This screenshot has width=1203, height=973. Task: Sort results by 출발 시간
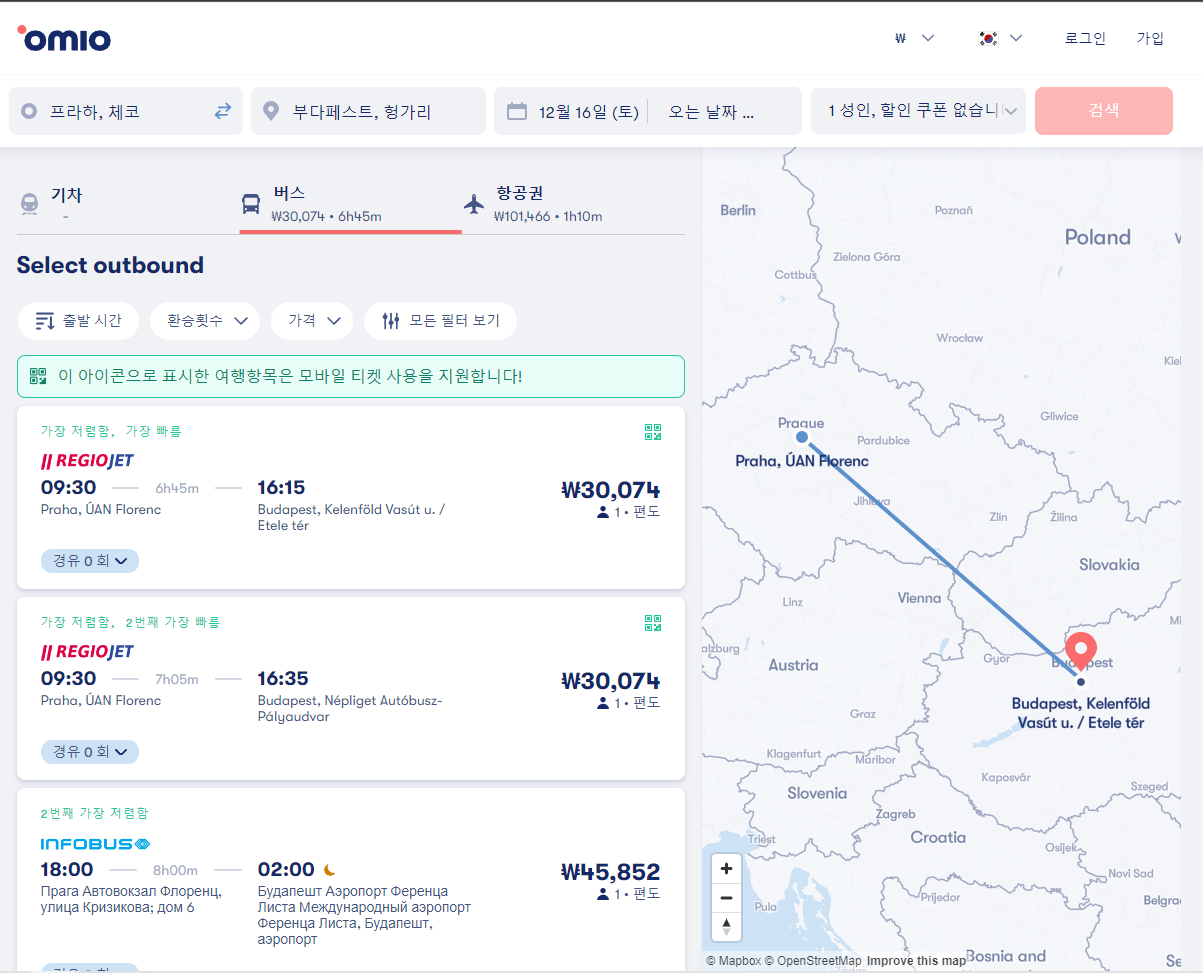click(78, 321)
